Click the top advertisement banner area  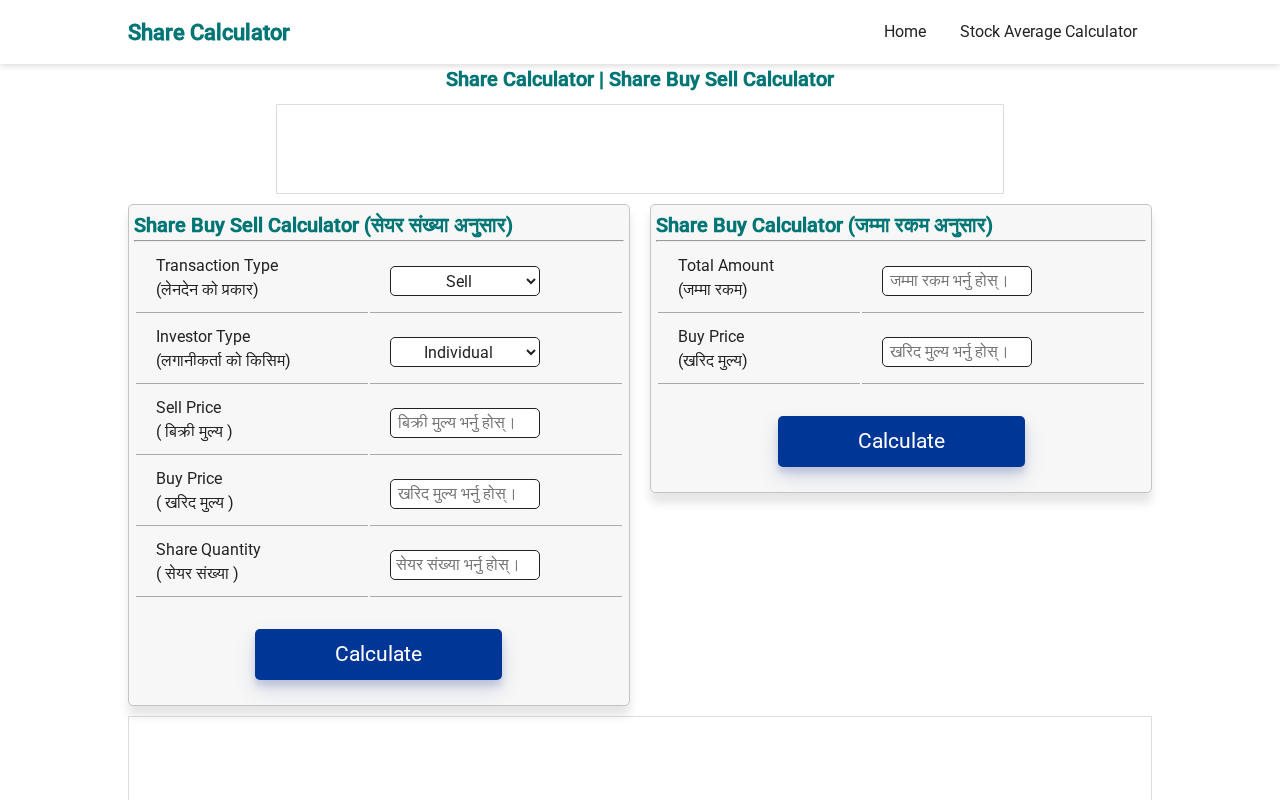[640, 149]
